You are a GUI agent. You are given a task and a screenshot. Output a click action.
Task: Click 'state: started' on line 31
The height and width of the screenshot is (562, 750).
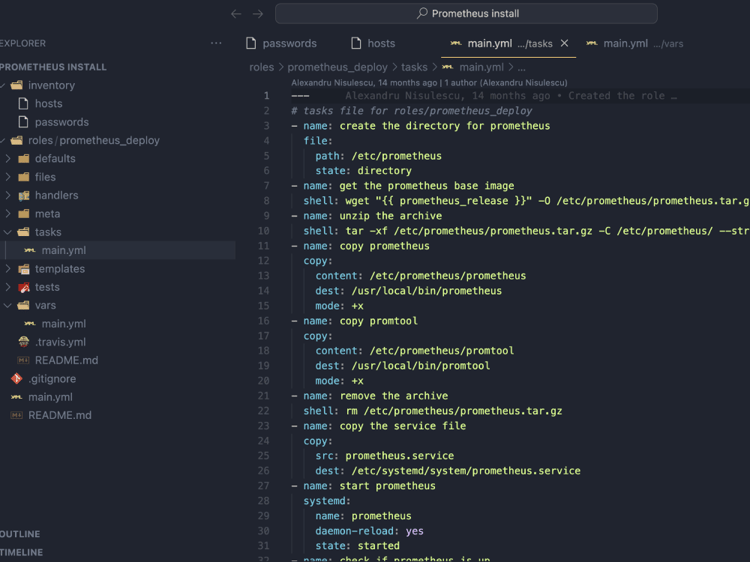pyautogui.click(x=357, y=546)
